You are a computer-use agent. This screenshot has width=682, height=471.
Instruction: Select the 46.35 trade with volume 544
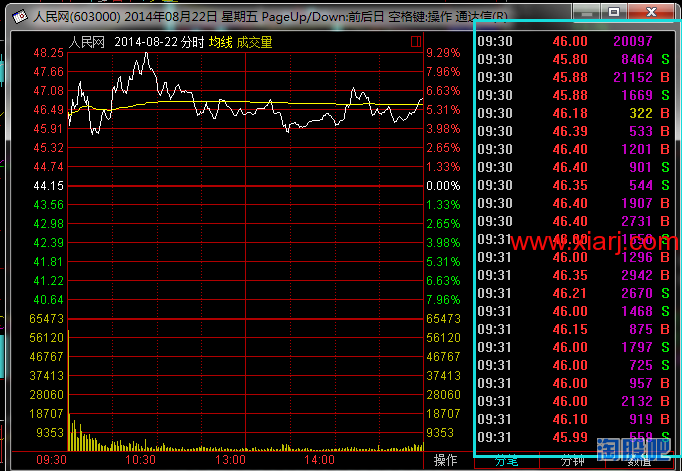click(574, 185)
